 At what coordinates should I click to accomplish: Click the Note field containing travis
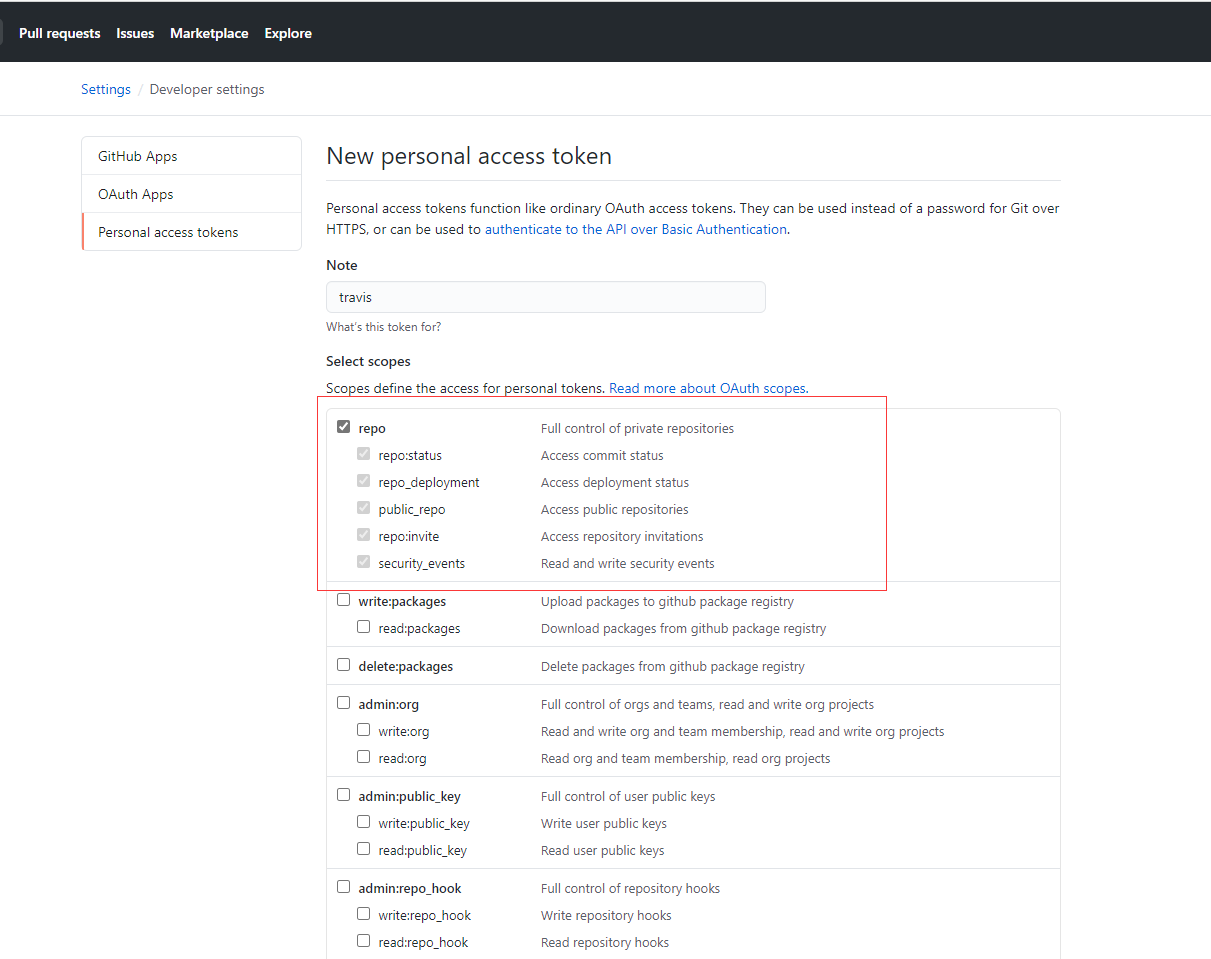tap(546, 297)
